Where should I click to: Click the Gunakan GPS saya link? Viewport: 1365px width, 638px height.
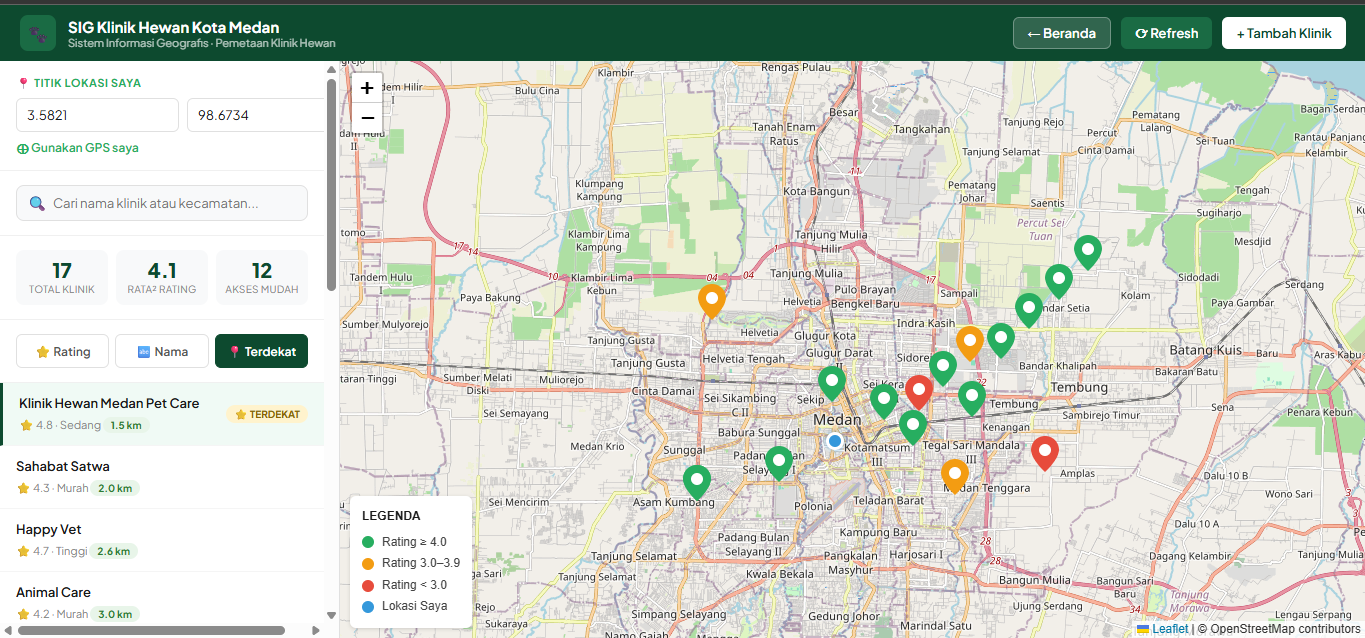pos(78,148)
